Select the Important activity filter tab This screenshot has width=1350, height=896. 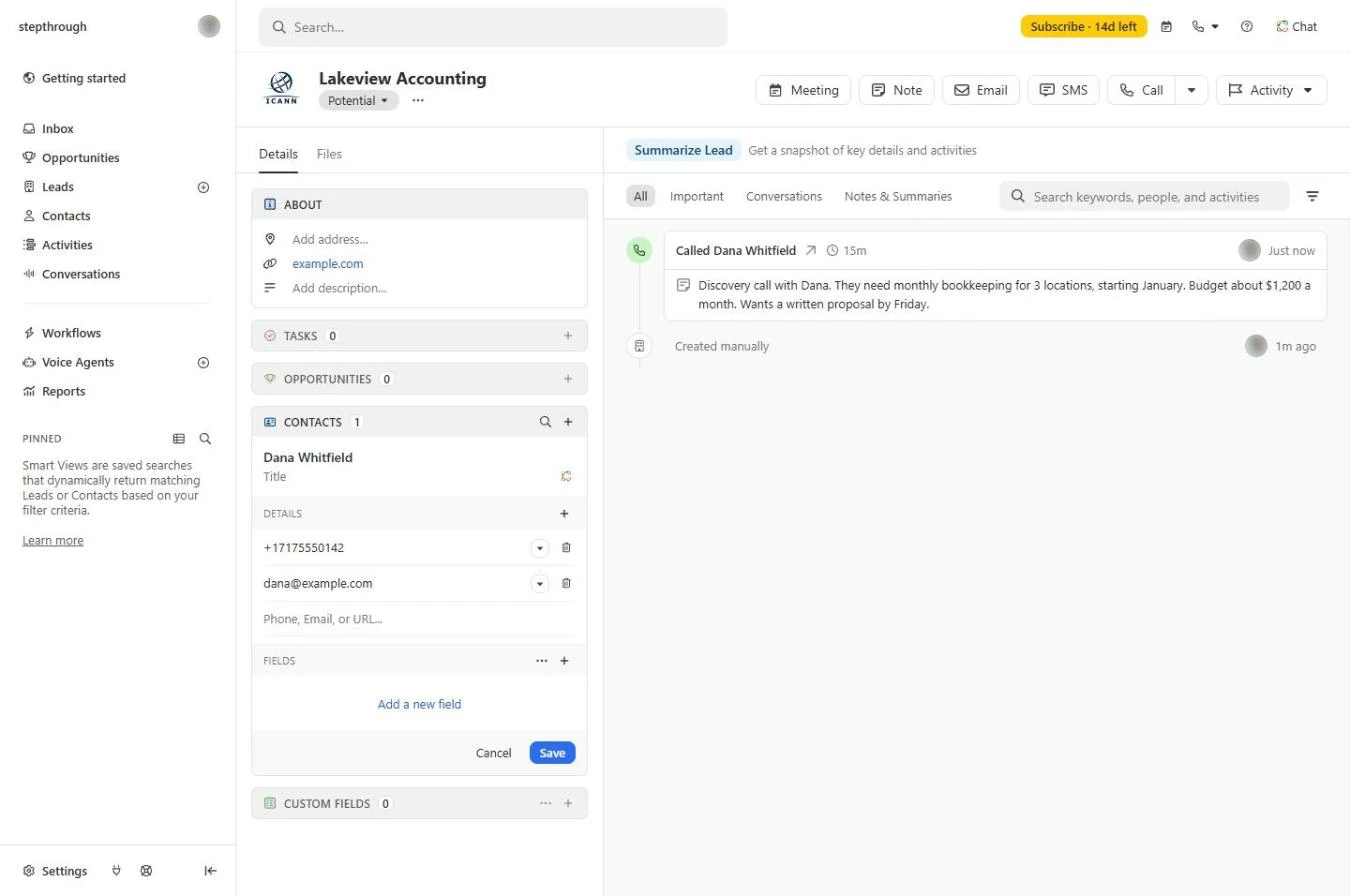[x=697, y=197]
